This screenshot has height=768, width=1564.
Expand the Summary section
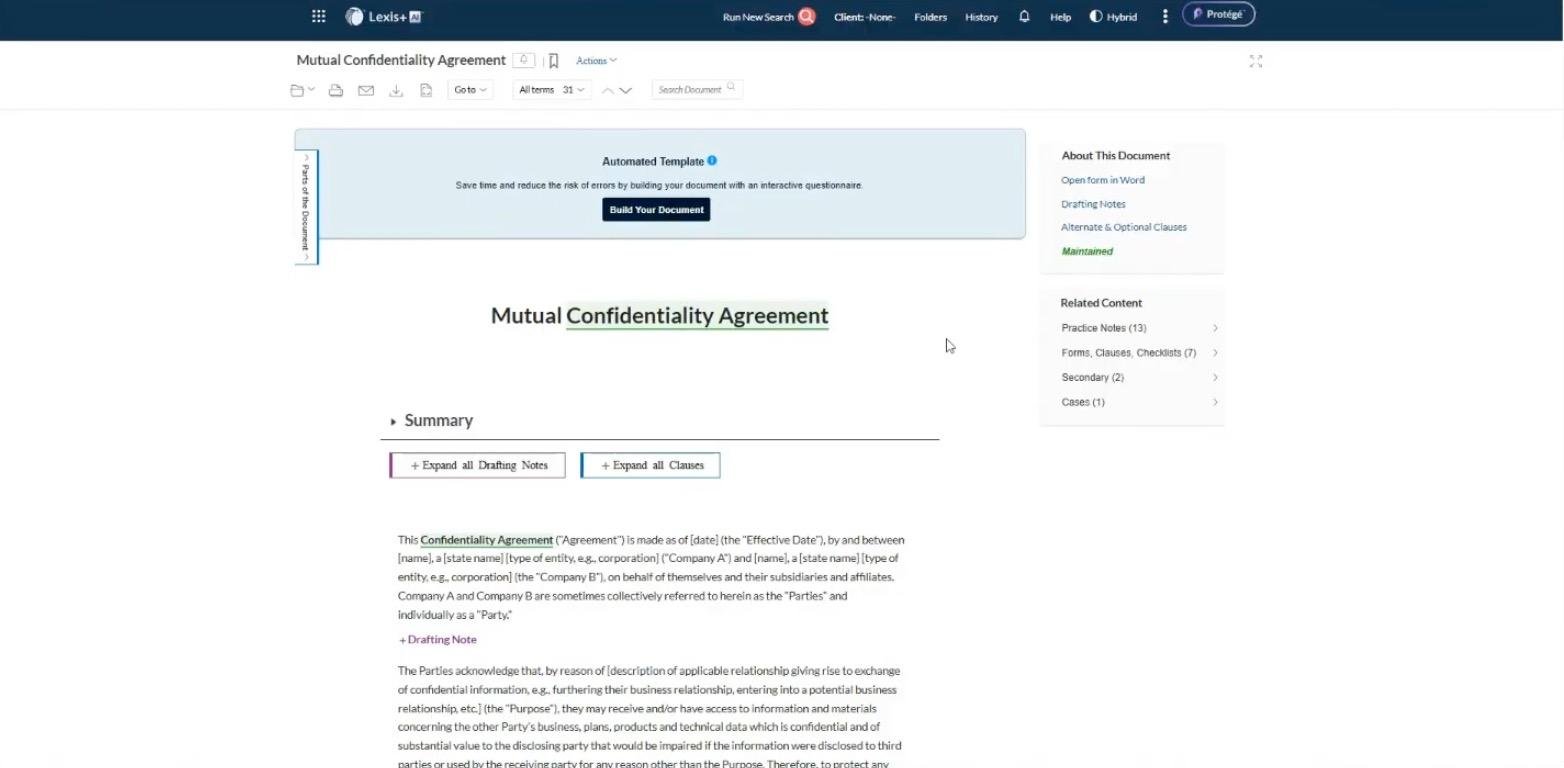click(x=393, y=421)
